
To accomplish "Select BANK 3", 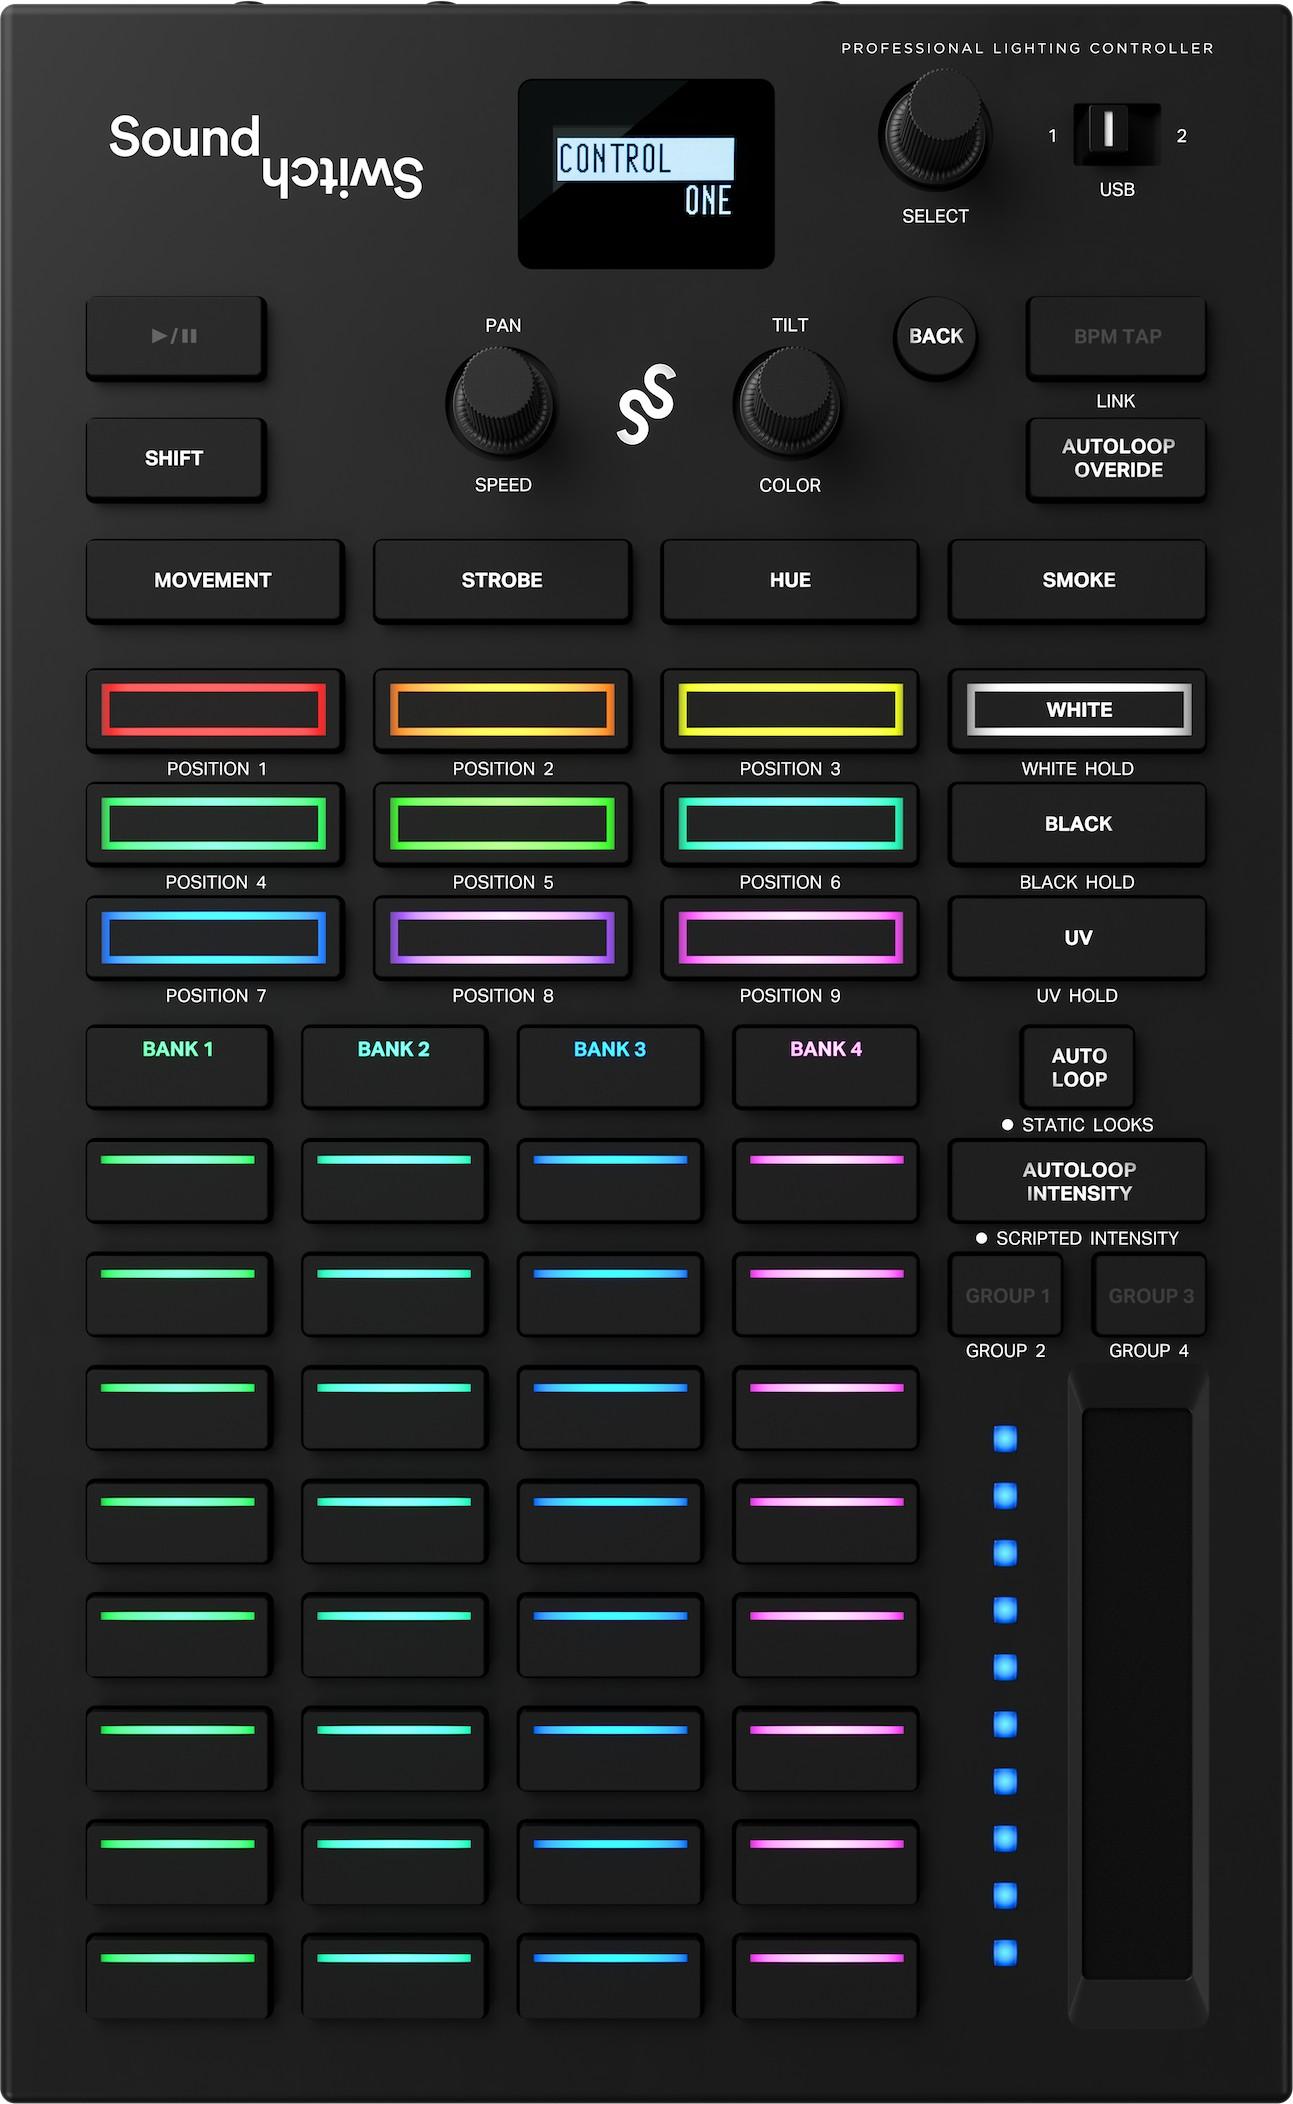I will coord(610,1067).
